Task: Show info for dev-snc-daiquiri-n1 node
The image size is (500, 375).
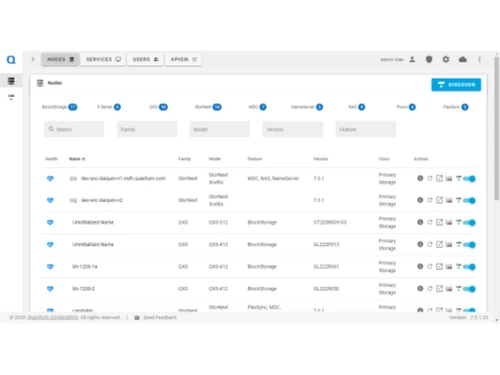Action: click(420, 178)
